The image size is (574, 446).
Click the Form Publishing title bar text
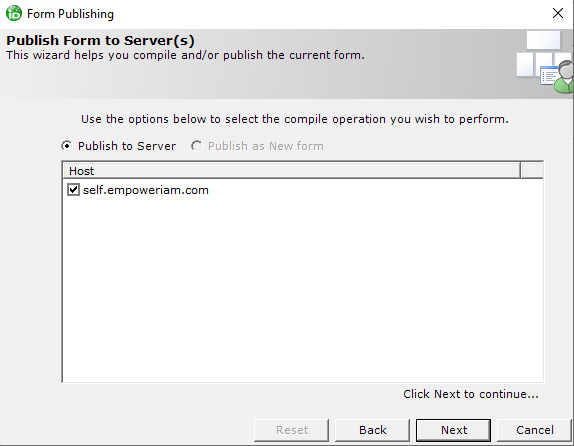coord(70,14)
